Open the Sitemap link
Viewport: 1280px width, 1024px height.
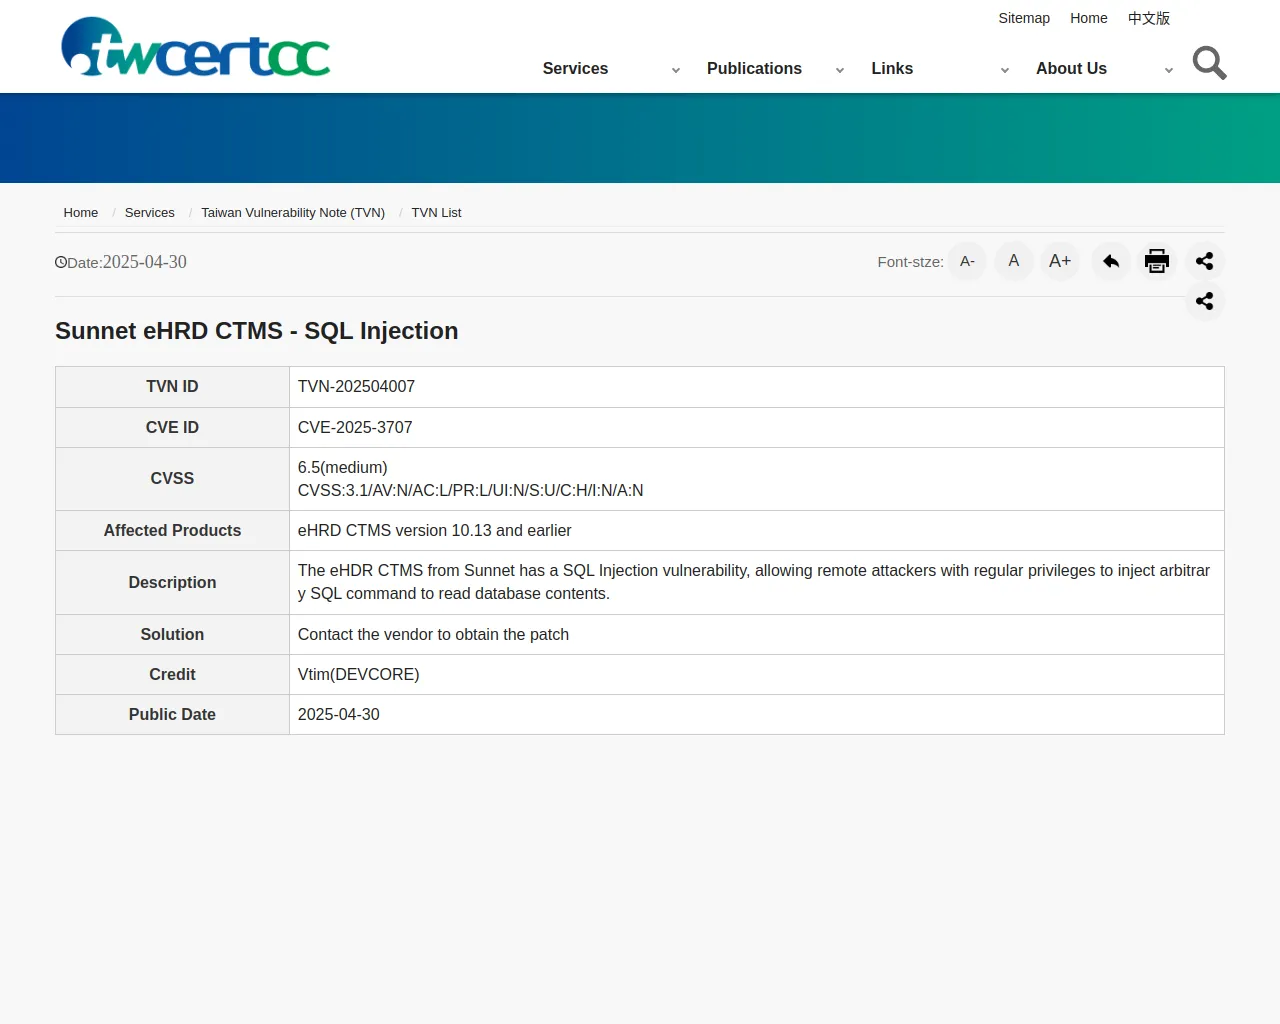(1024, 18)
